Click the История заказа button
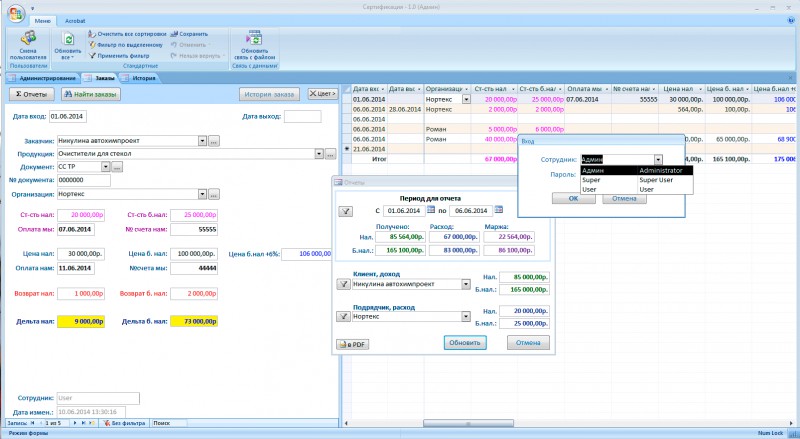 tap(269, 94)
